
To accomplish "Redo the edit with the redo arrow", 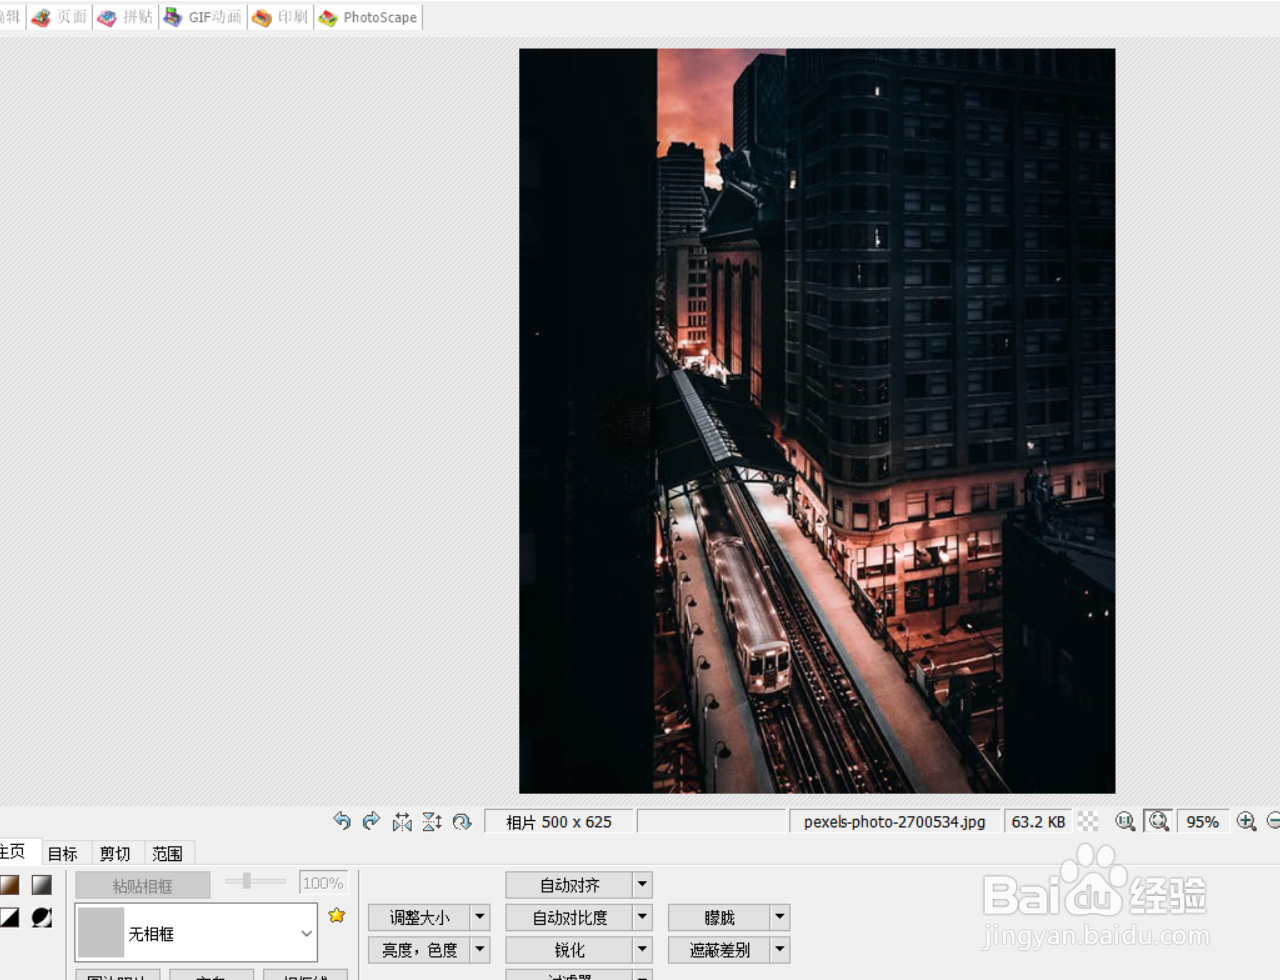I will (371, 821).
